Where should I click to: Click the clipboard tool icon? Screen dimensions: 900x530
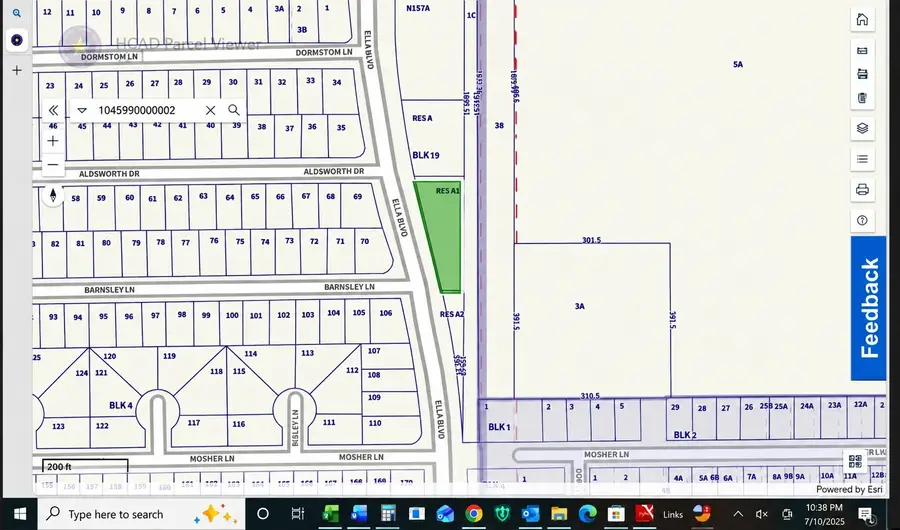pos(862,98)
